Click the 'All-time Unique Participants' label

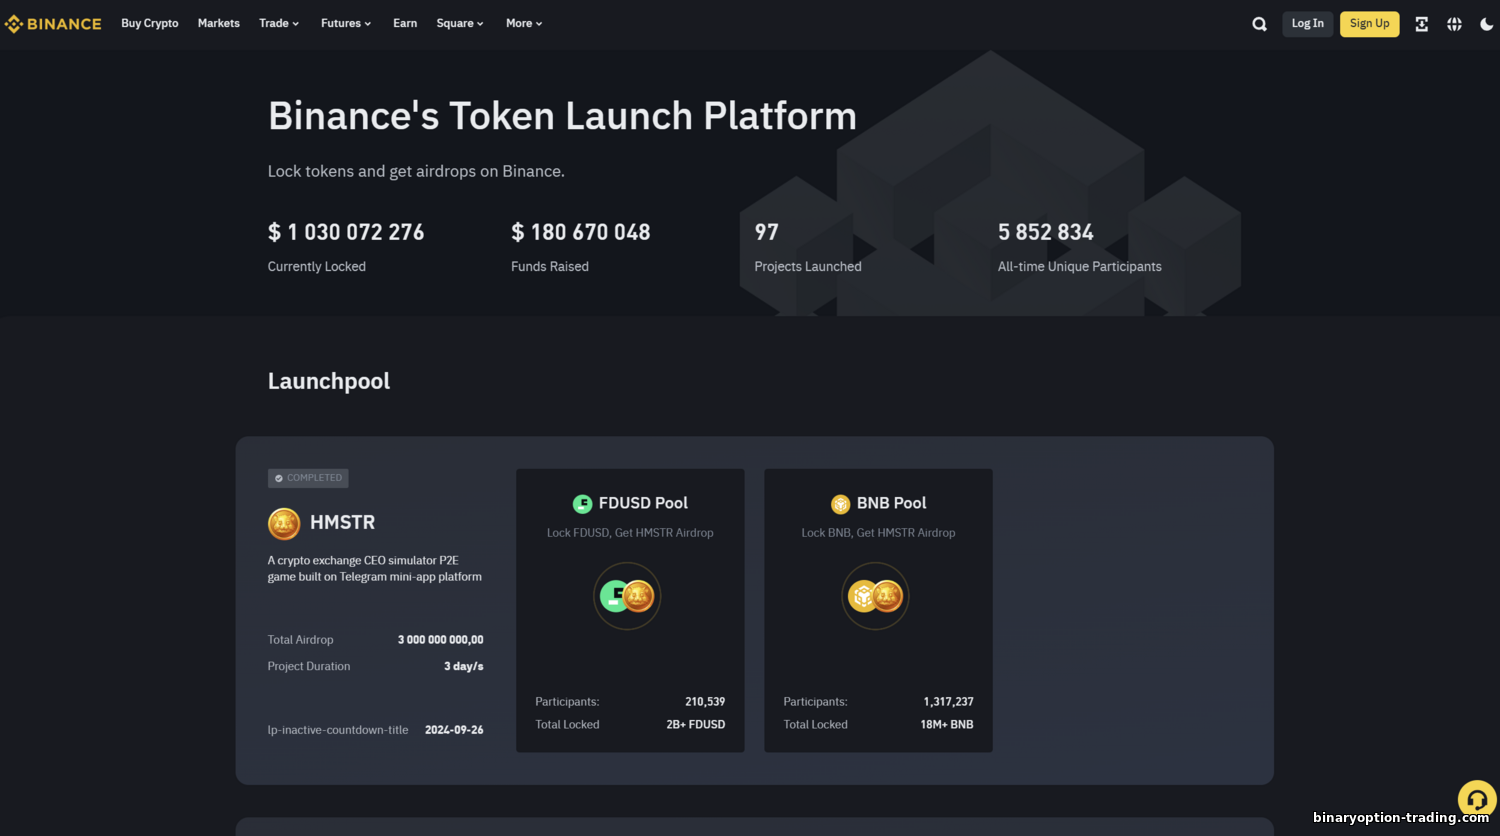(x=1080, y=267)
